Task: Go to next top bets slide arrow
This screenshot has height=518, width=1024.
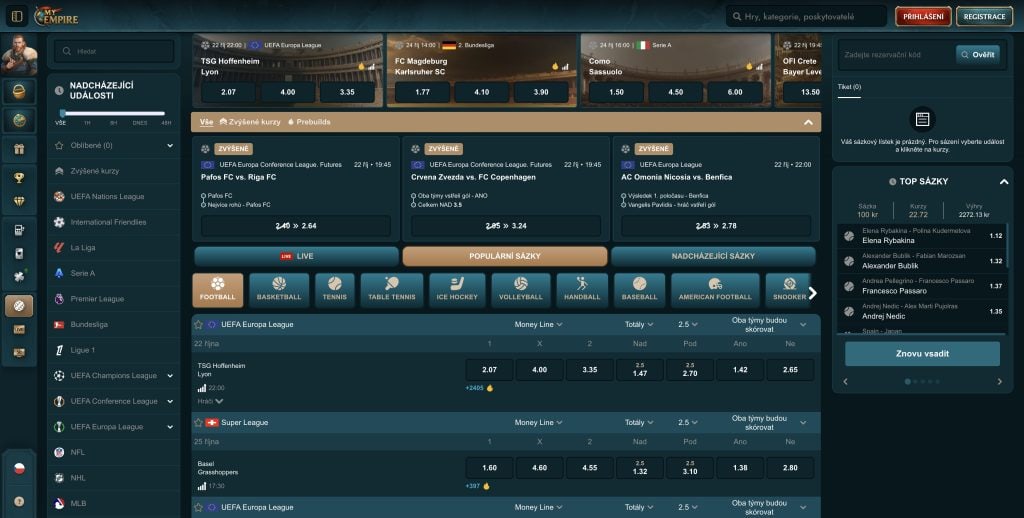Action: 999,381
